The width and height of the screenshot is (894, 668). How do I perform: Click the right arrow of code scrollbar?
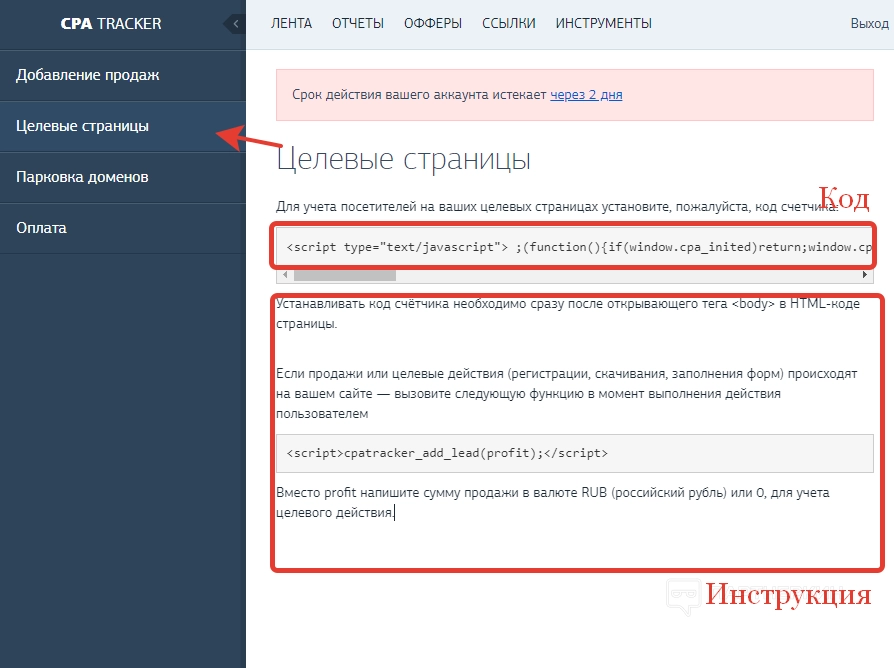point(865,275)
